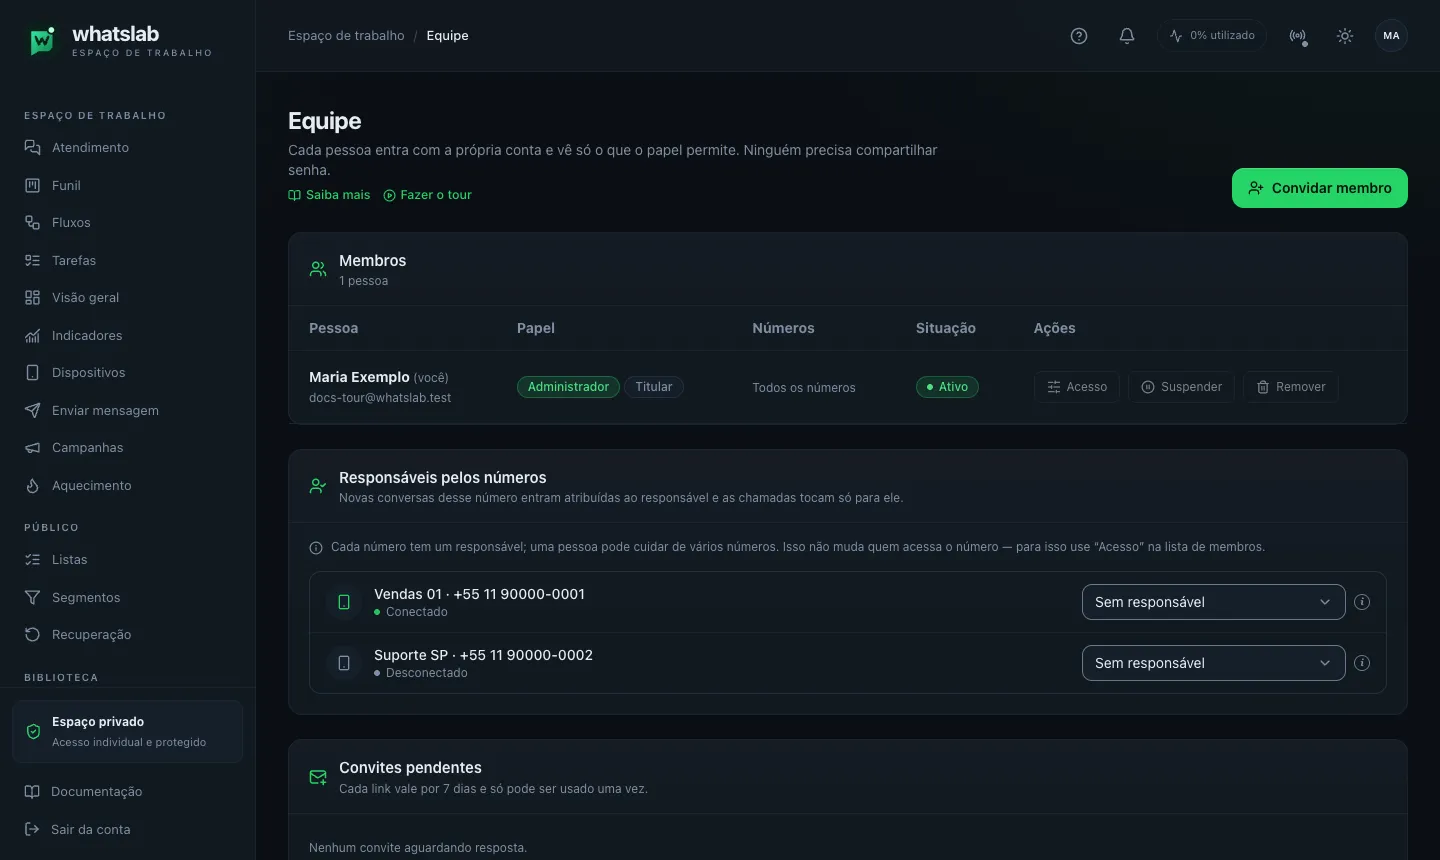Image resolution: width=1440 pixels, height=860 pixels.
Task: Click the Suporte SP phone device icon
Action: point(344,663)
